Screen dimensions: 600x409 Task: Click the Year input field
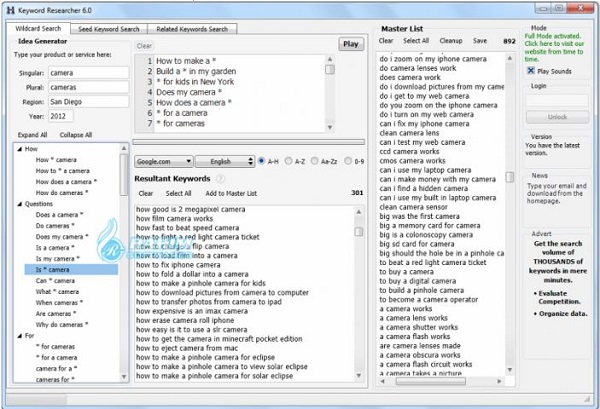coord(61,116)
